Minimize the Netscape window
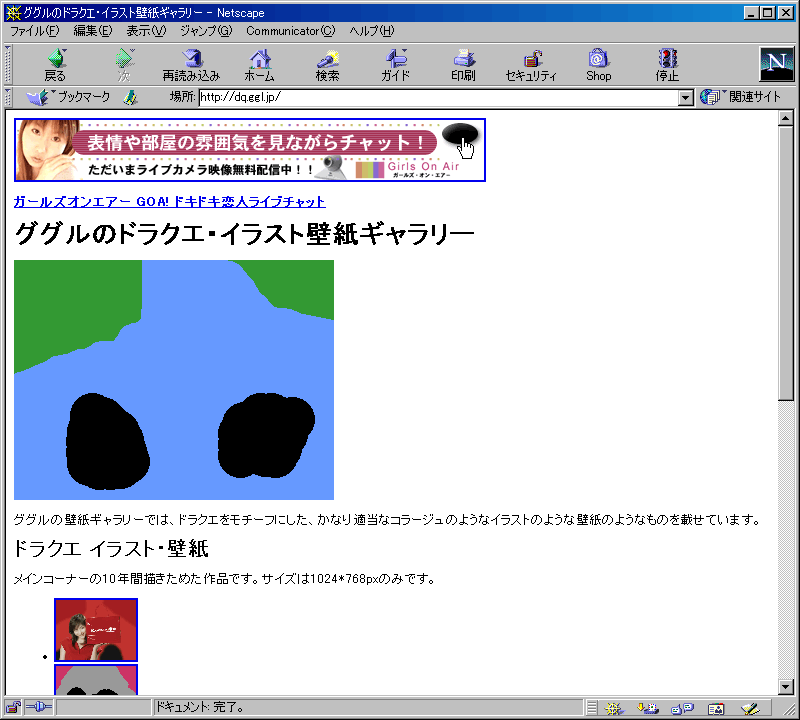Image resolution: width=800 pixels, height=720 pixels. click(750, 13)
